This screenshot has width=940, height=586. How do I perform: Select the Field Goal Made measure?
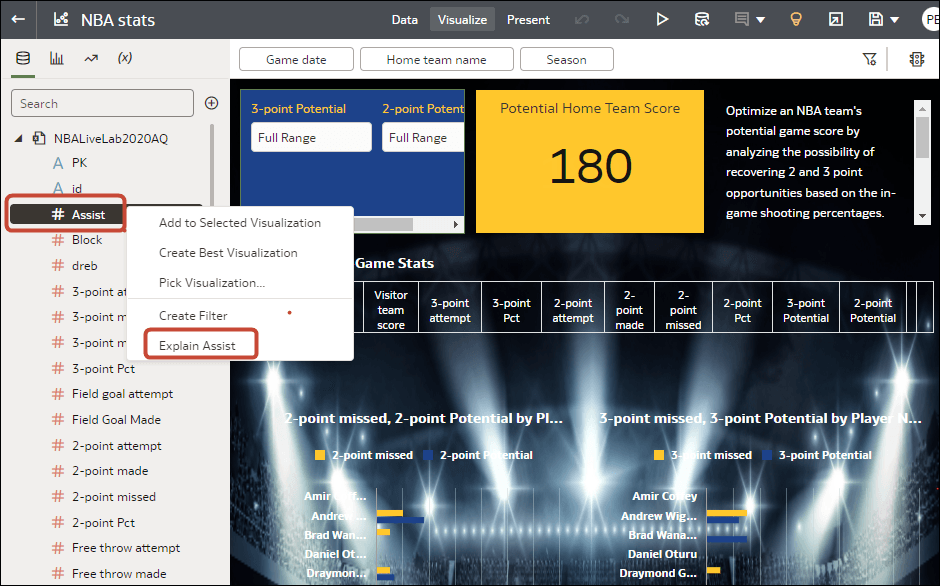[116, 420]
